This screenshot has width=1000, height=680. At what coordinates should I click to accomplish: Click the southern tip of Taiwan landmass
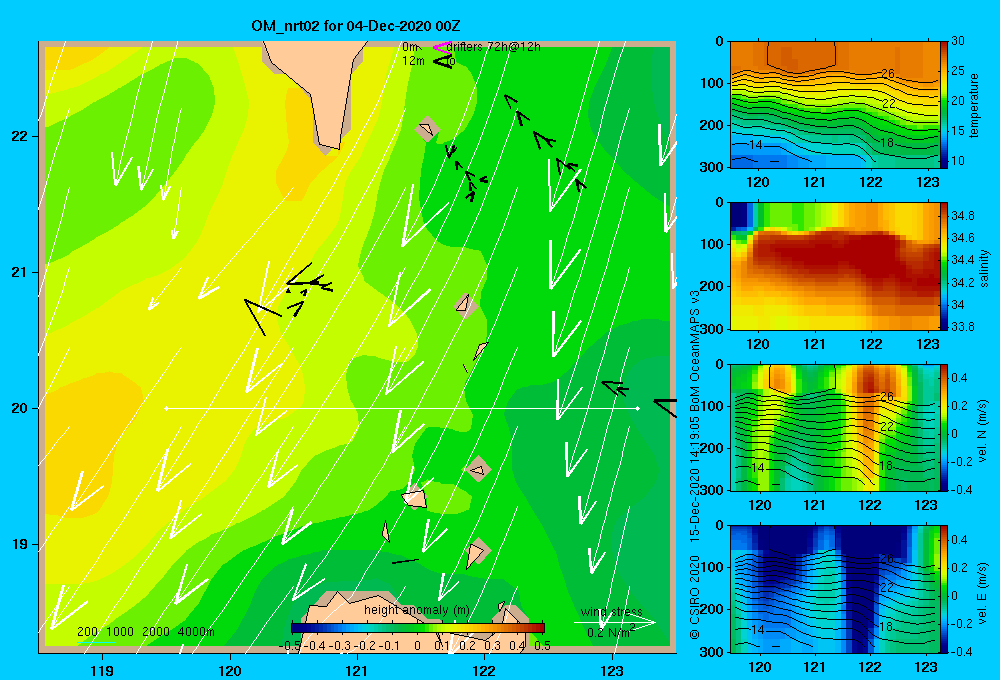[x=328, y=149]
